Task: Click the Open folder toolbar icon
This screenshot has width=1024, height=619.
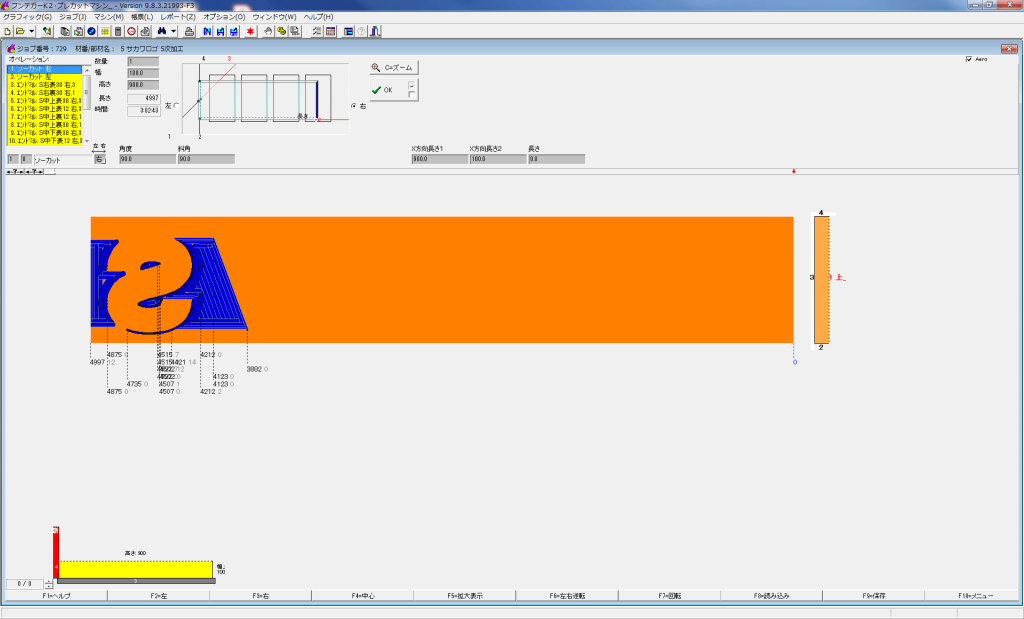Action: [x=20, y=31]
